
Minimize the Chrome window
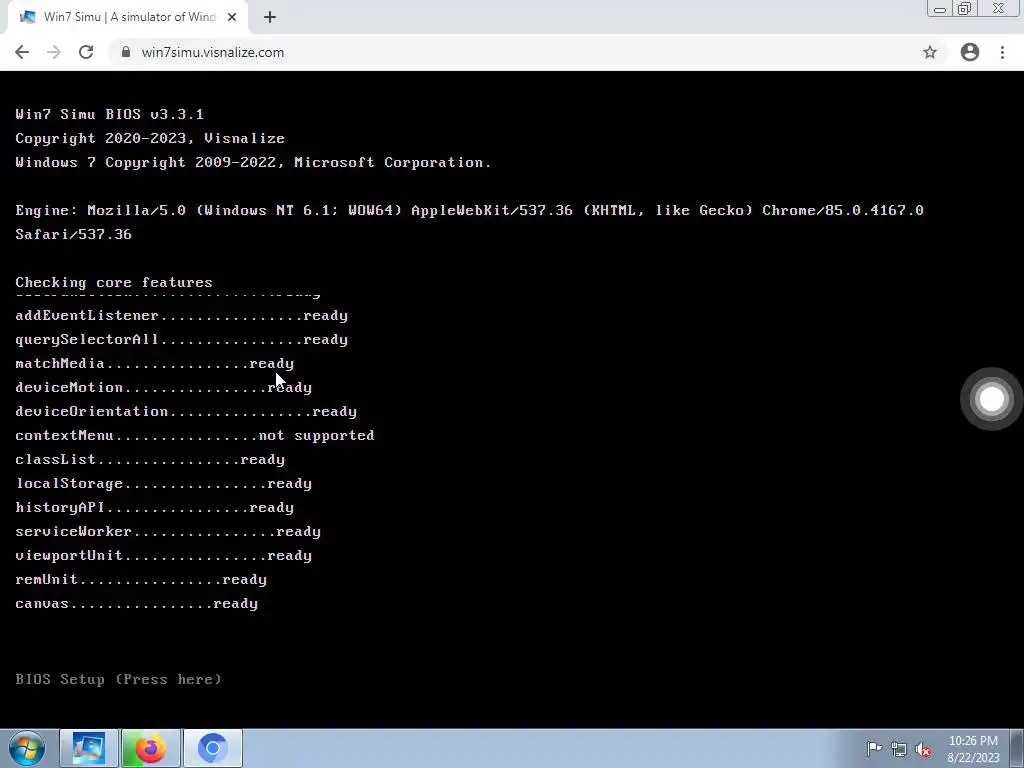tap(940, 9)
